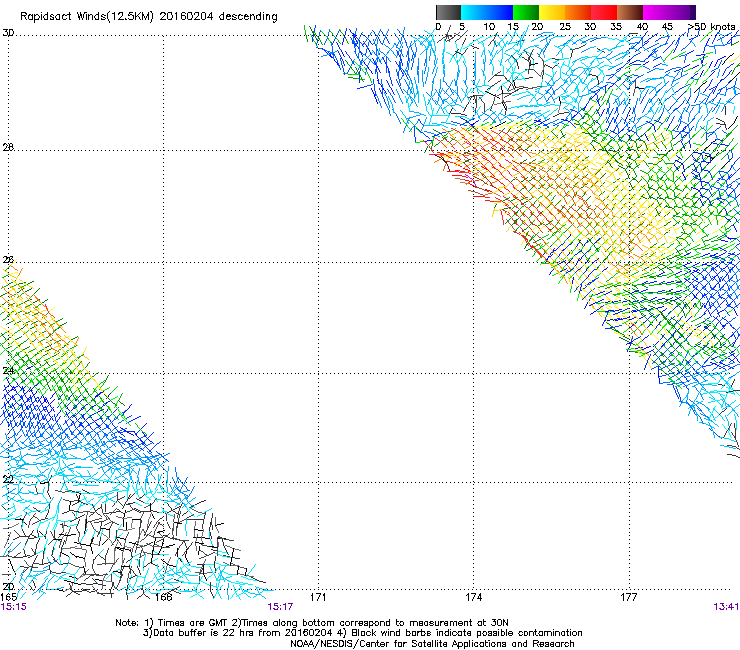The height and width of the screenshot is (650, 740).
Task: Click latitude label "30" on left axis
Action: point(8,33)
